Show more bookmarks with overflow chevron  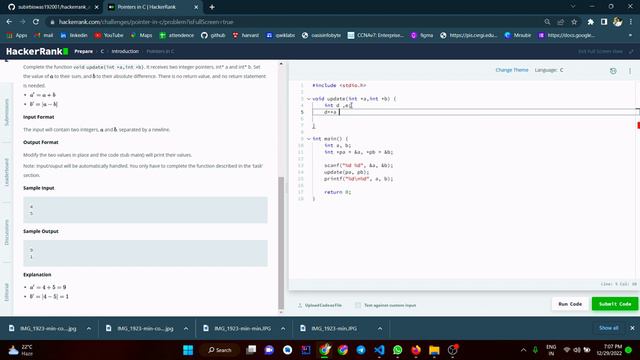(631, 36)
